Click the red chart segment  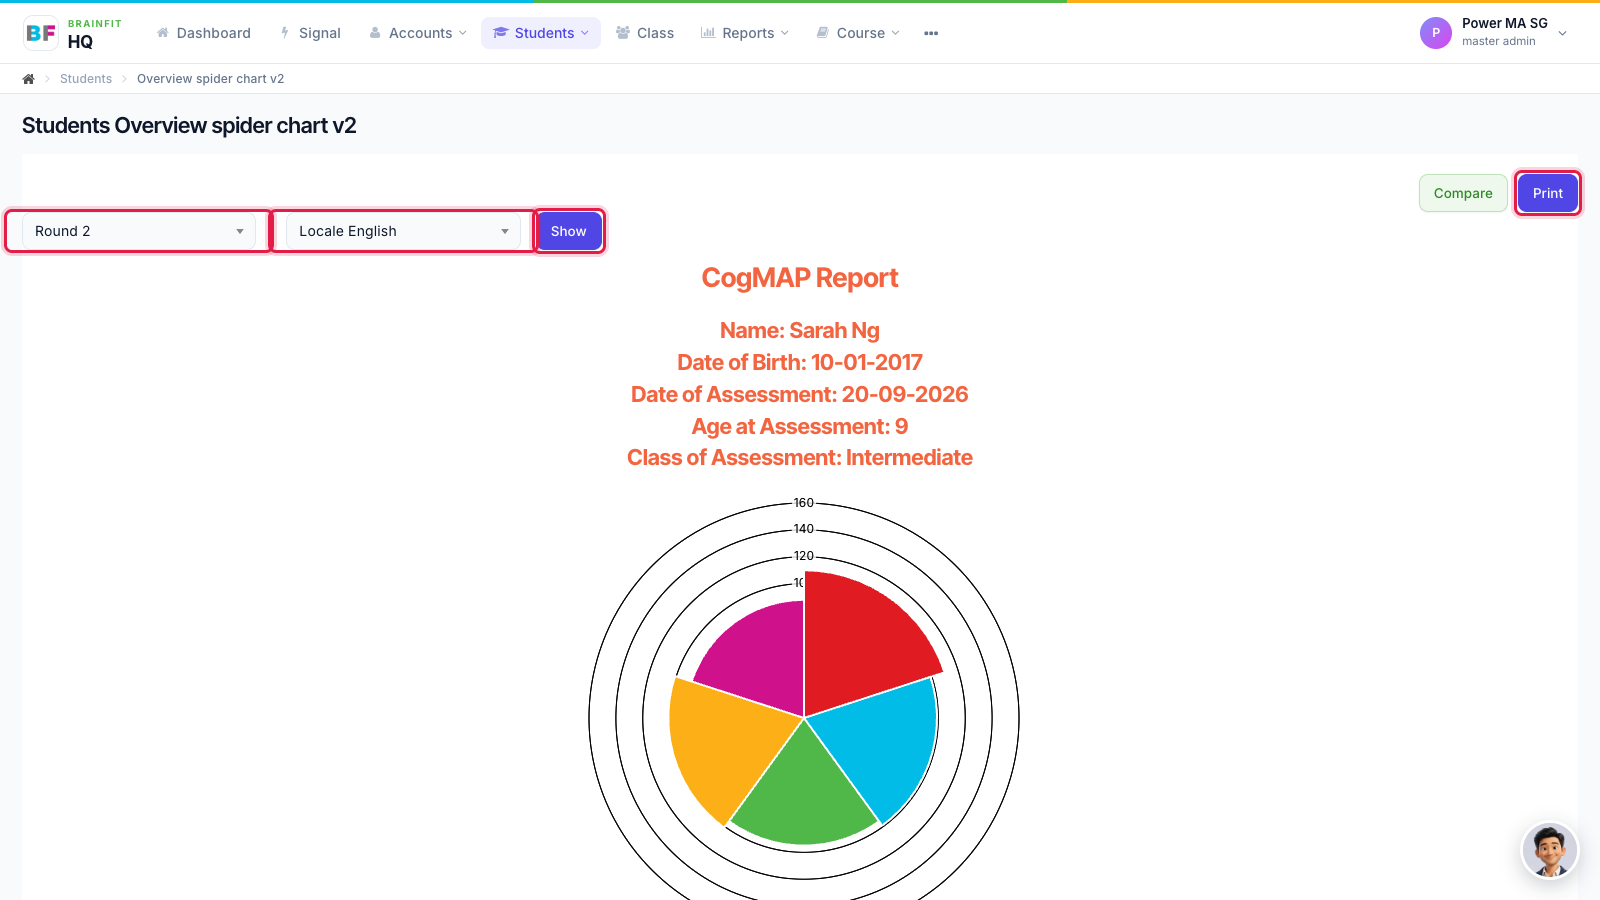[860, 640]
